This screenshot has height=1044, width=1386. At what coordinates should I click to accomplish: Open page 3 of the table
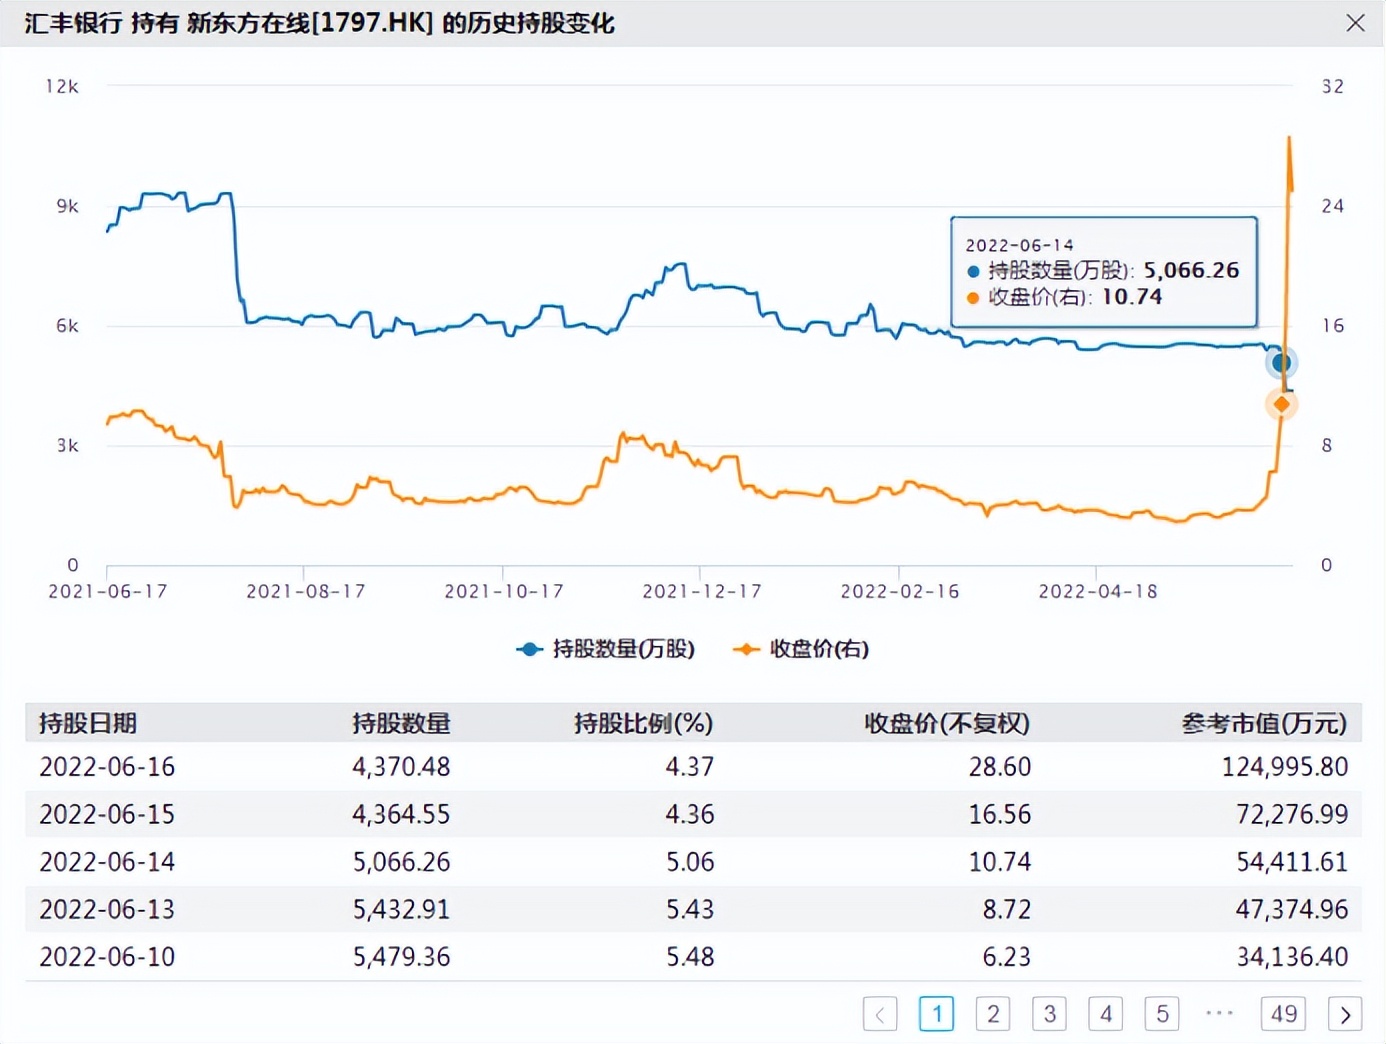pos(1049,1014)
